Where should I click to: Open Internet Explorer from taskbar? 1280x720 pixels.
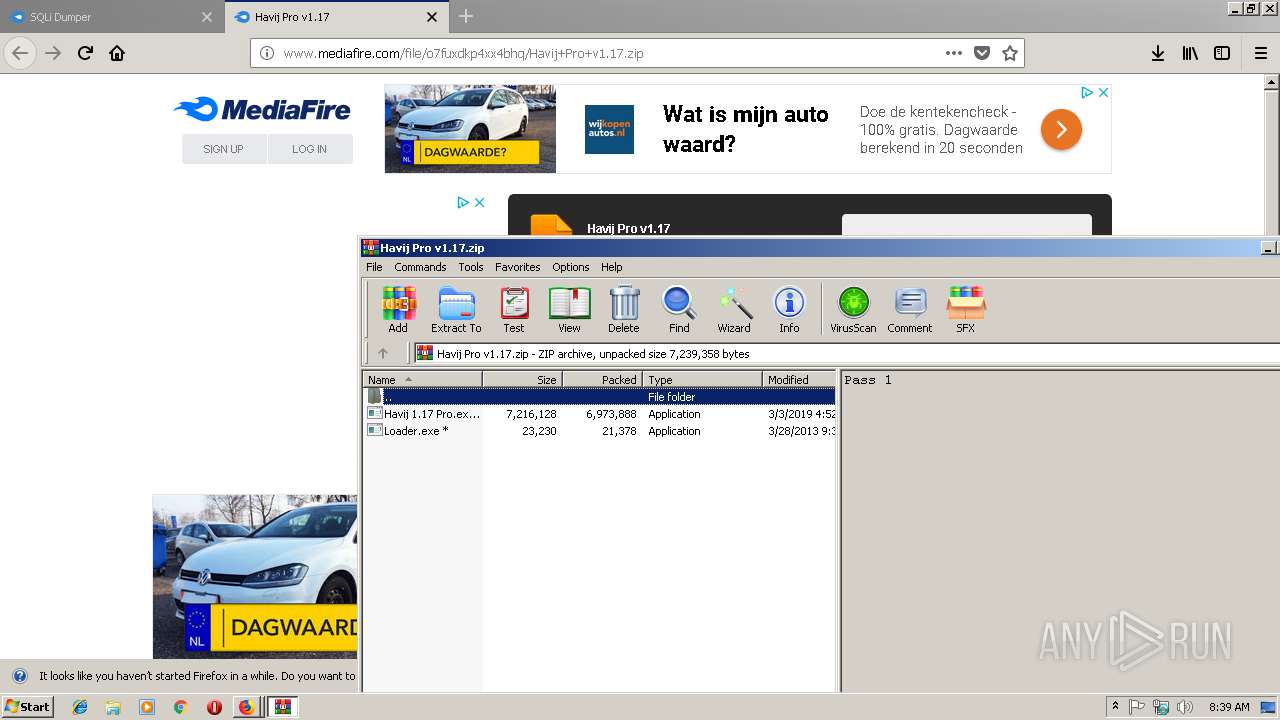(80, 707)
